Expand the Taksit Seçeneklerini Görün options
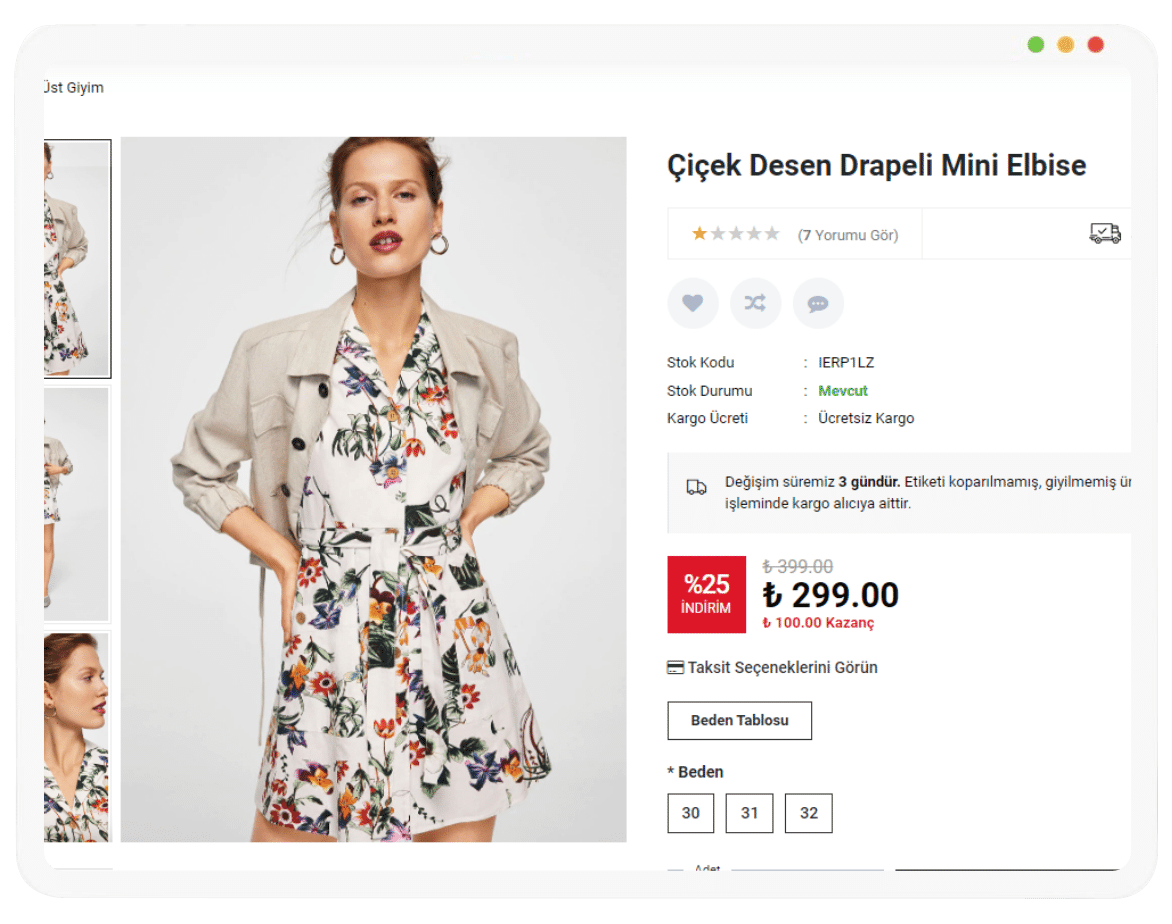 click(x=782, y=667)
